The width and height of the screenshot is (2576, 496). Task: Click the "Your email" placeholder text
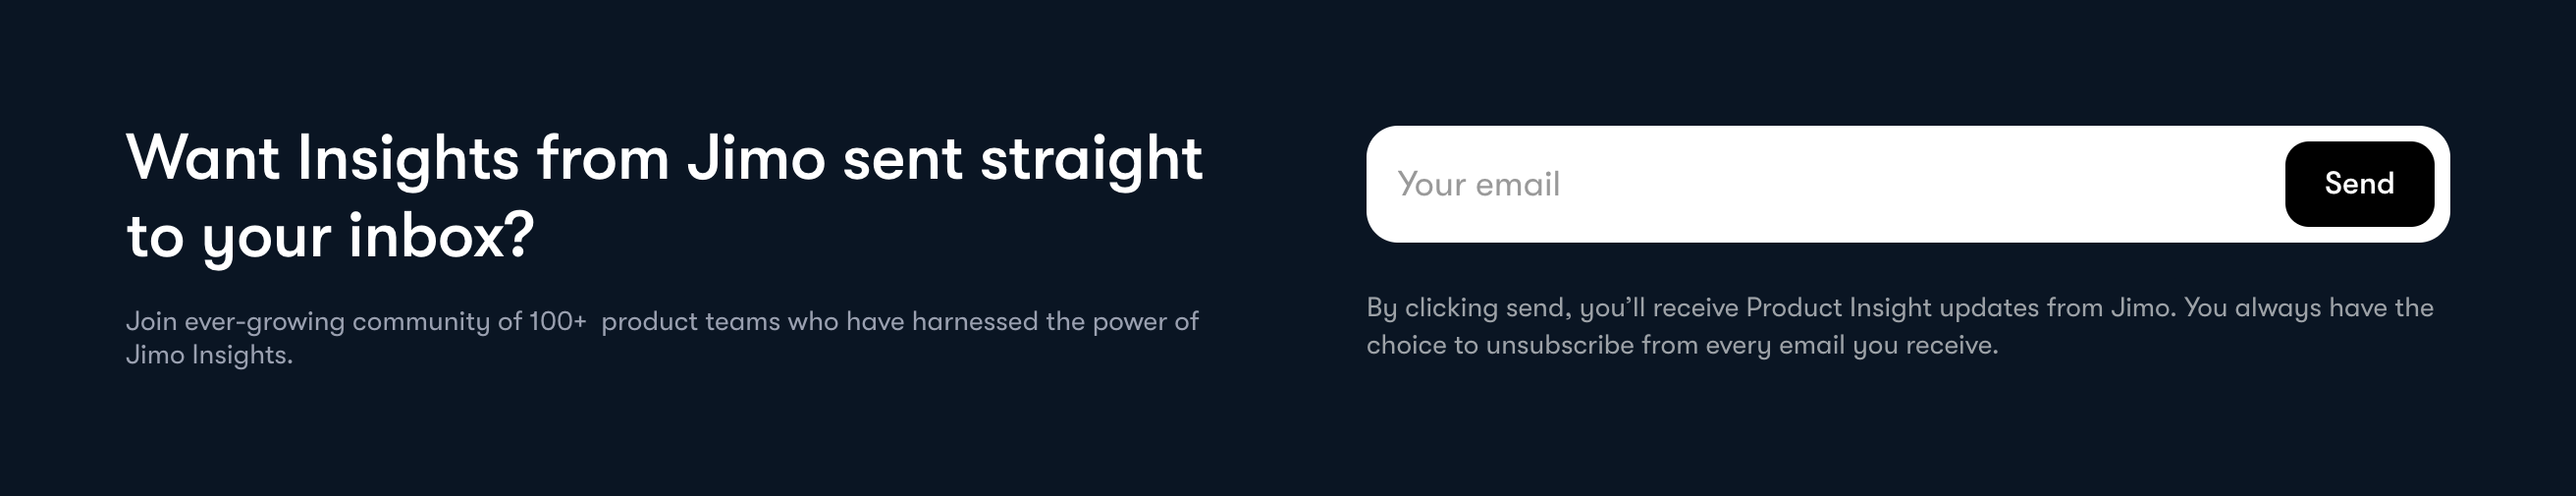(x=1478, y=184)
